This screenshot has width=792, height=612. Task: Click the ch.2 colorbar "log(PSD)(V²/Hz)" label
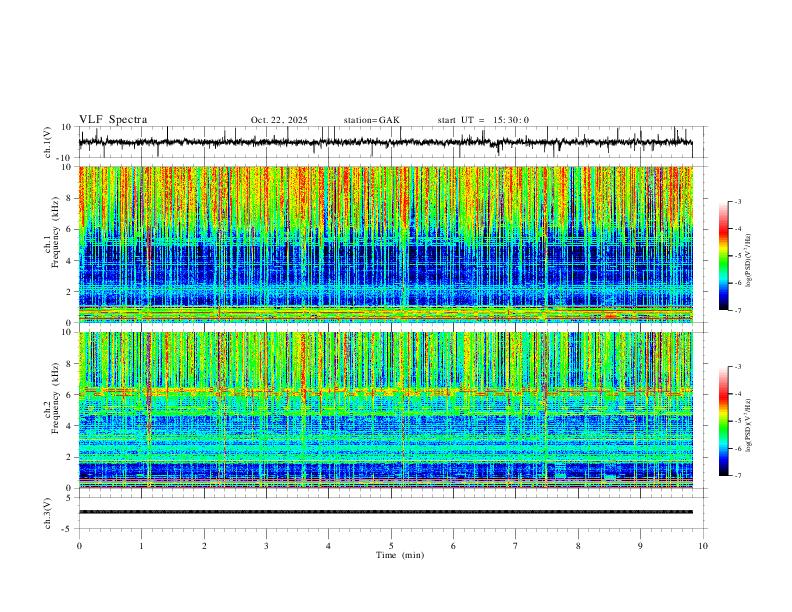(x=748, y=425)
